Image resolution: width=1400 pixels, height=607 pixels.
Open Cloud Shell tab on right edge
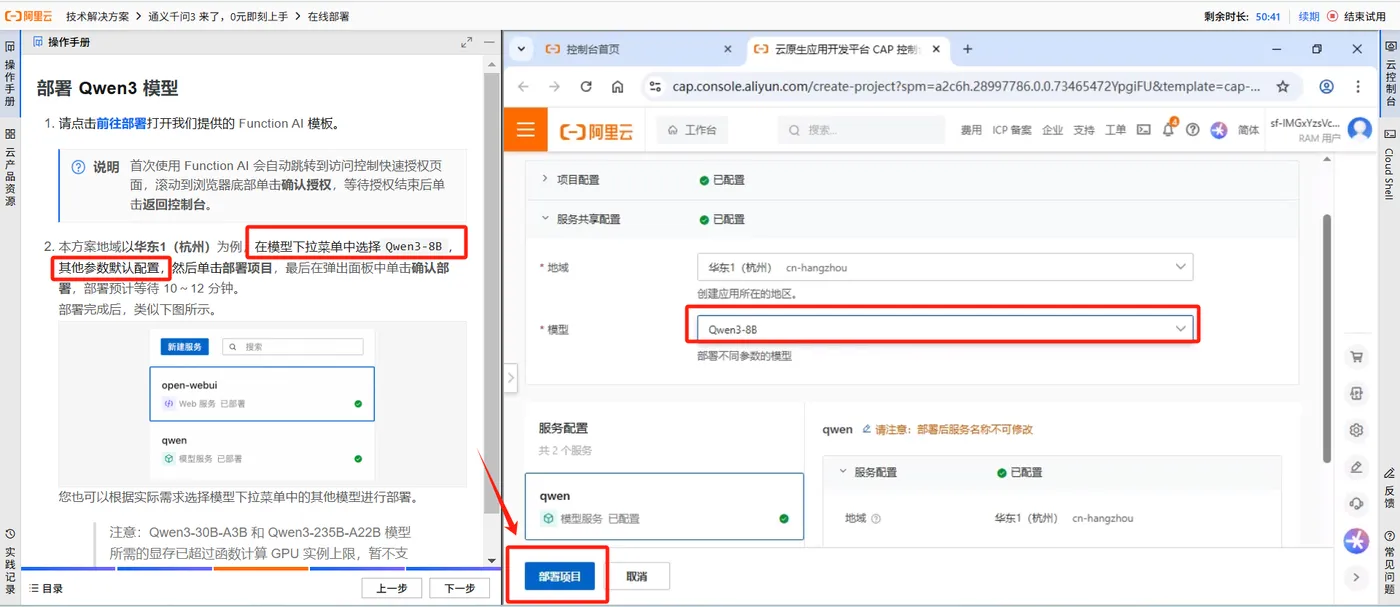click(1390, 165)
